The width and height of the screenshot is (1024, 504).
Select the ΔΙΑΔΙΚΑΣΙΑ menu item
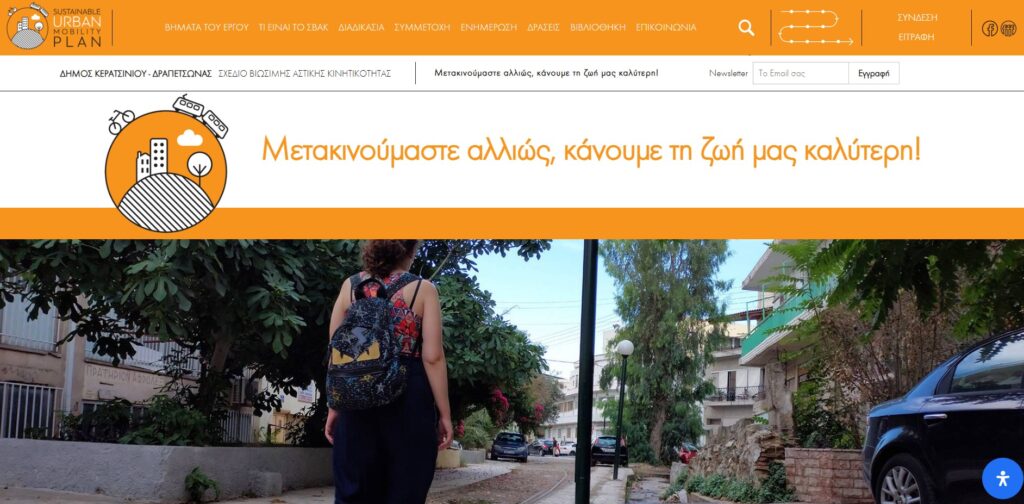(361, 27)
